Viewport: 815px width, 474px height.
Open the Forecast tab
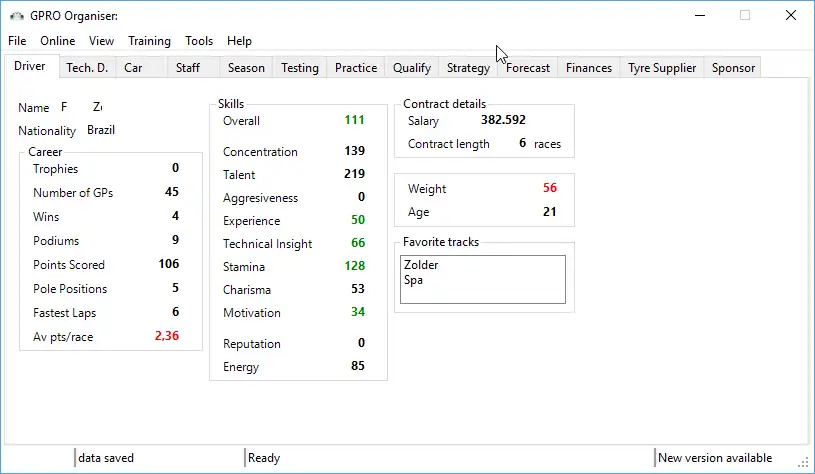click(x=528, y=68)
